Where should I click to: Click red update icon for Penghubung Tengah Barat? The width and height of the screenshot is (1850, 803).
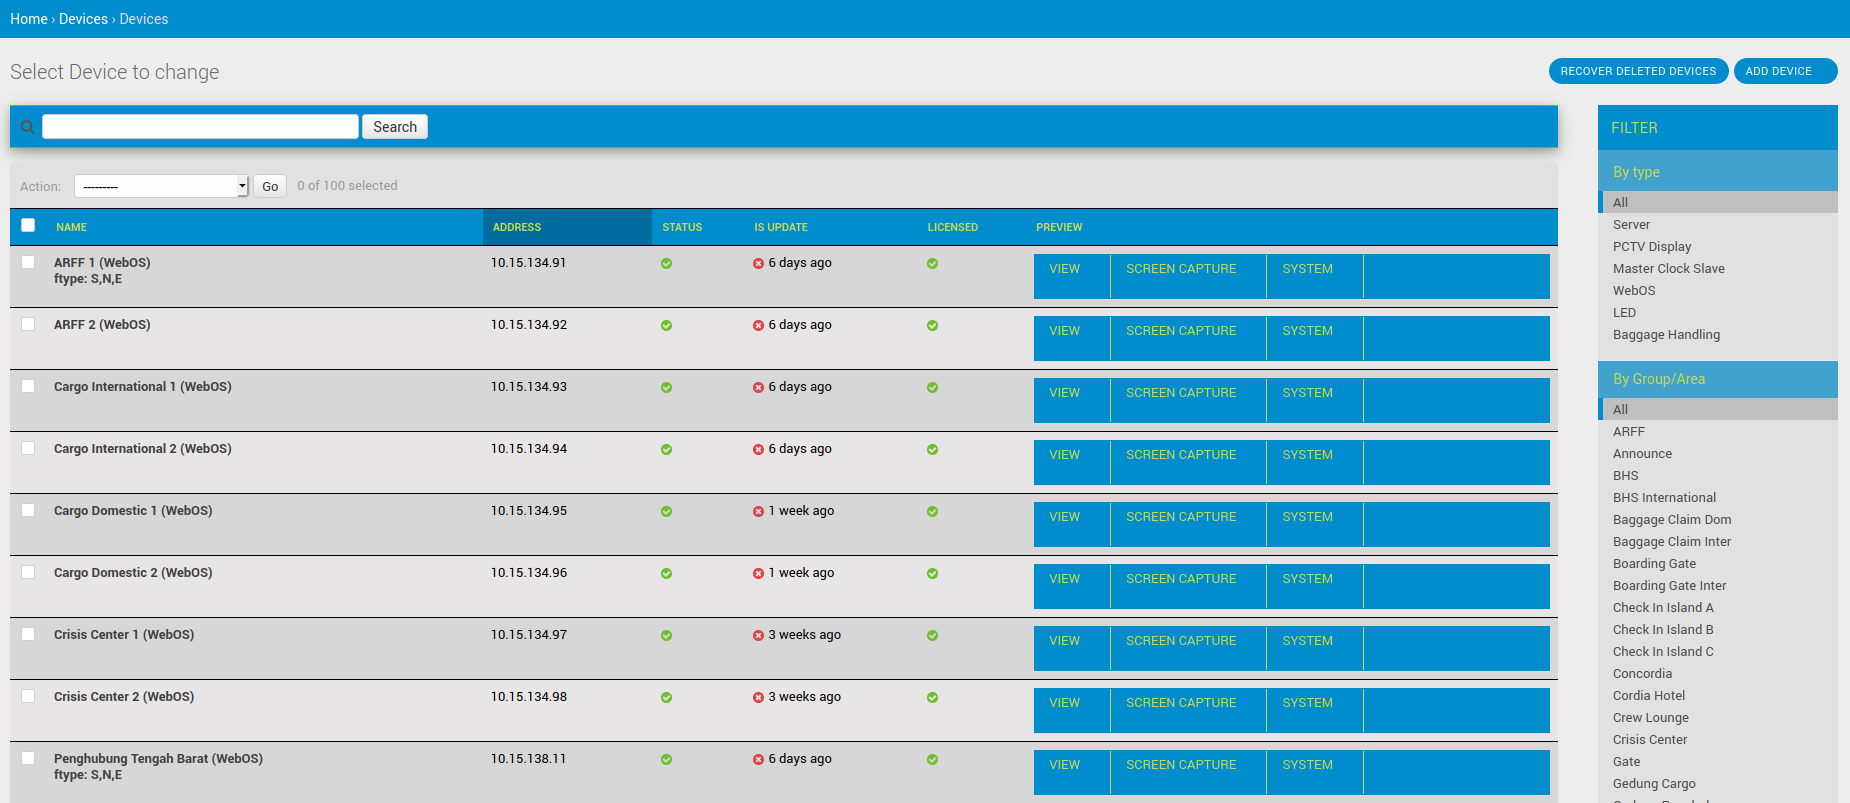click(758, 760)
